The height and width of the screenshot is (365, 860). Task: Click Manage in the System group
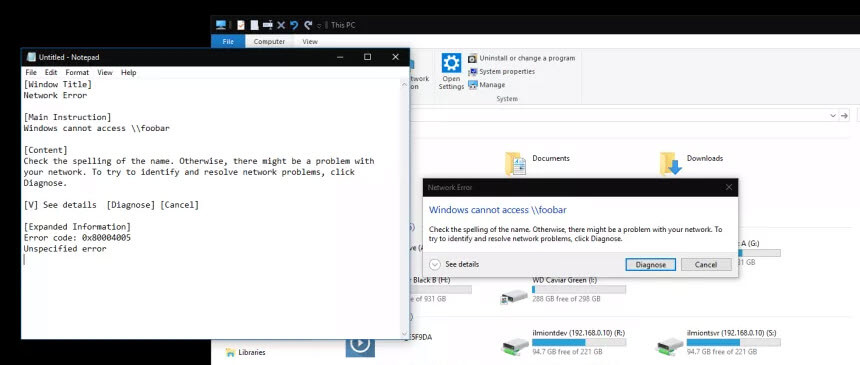pos(486,85)
